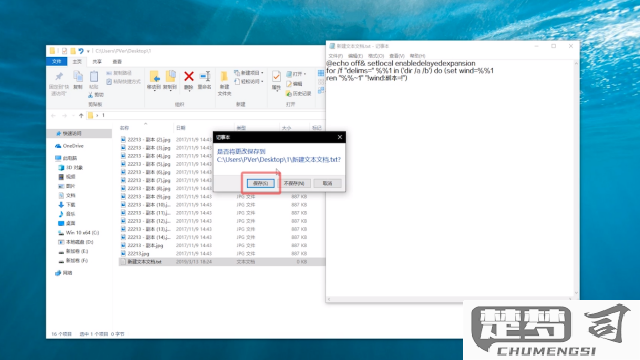
Task: Select OneDrive in the navigation pane
Action: 69,146
